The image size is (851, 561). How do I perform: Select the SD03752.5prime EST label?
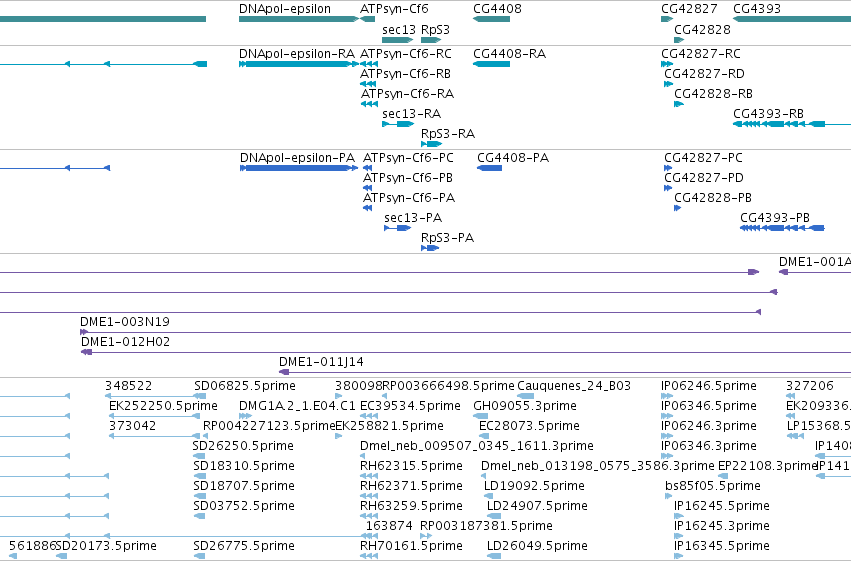tap(244, 507)
